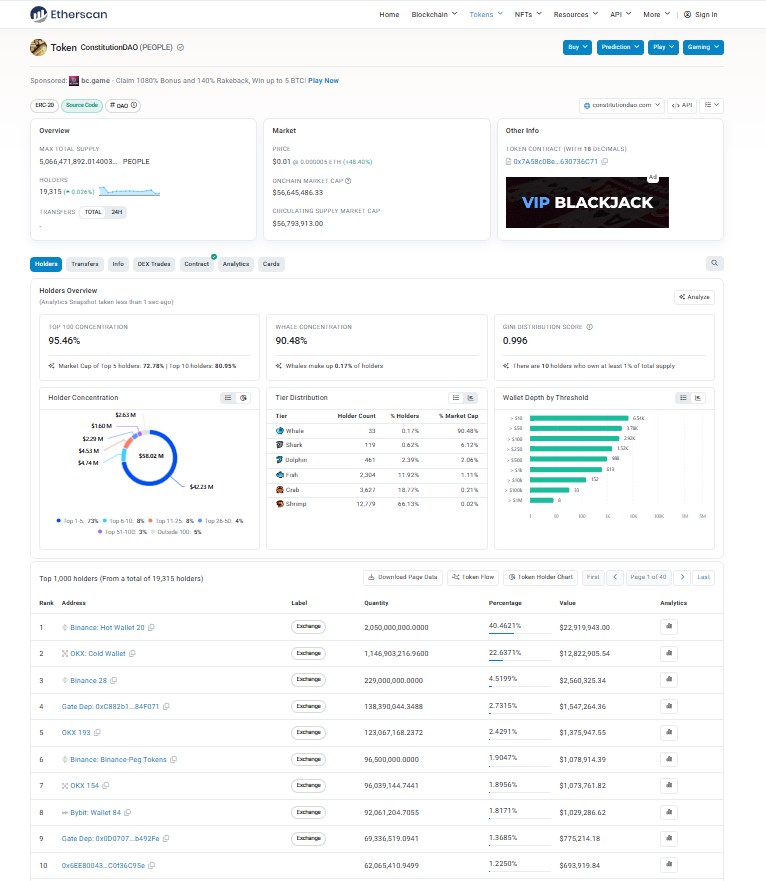The width and height of the screenshot is (766, 881).
Task: Click the Analyze button
Action: [694, 297]
